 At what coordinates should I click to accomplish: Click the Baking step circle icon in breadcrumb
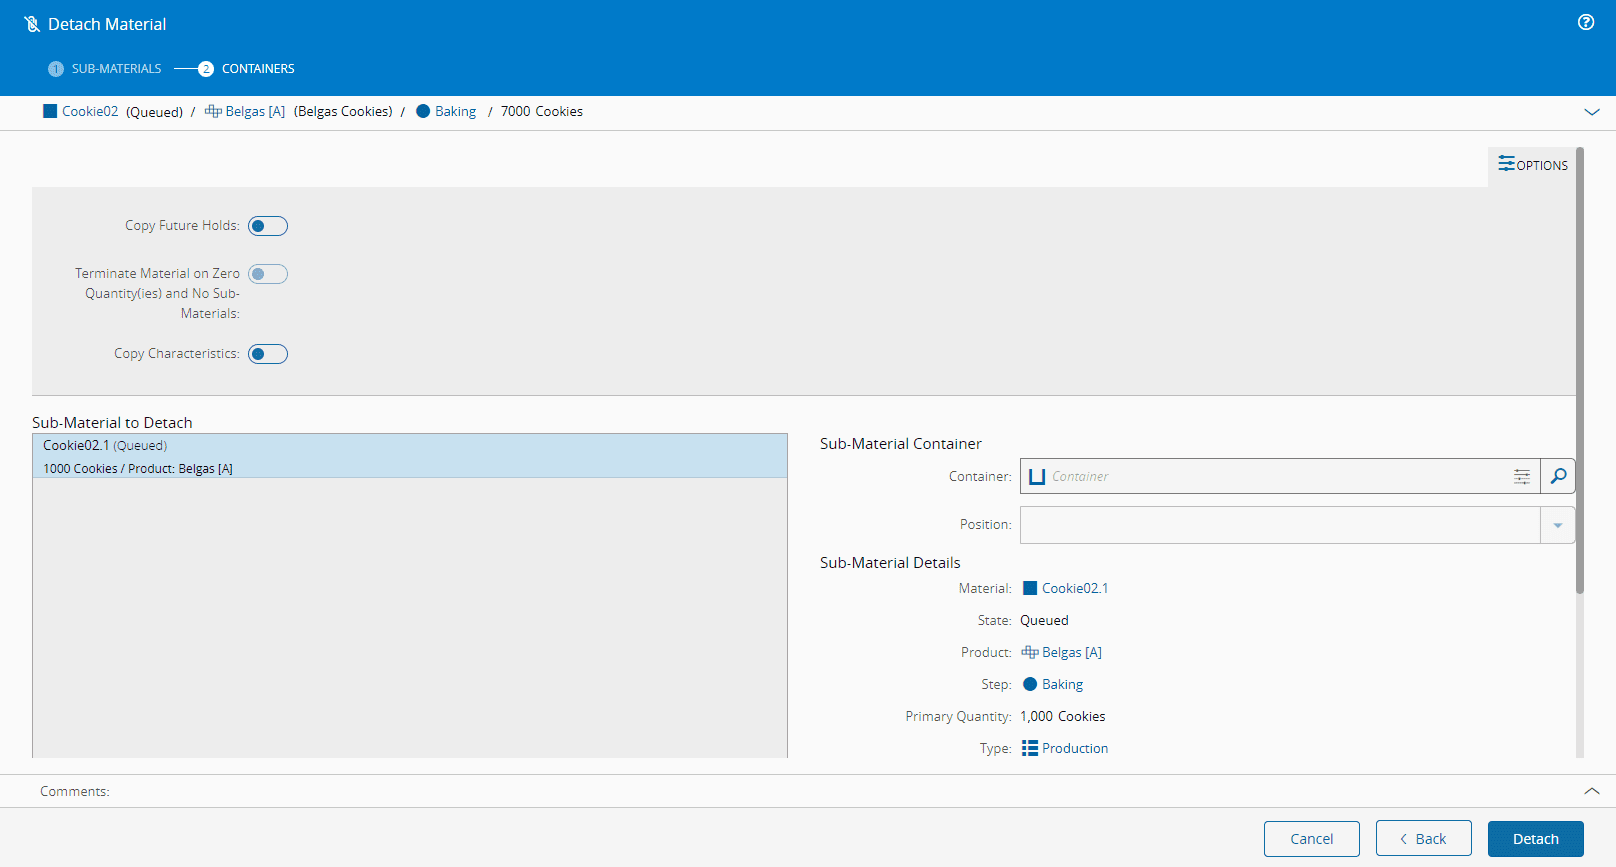[x=423, y=111]
